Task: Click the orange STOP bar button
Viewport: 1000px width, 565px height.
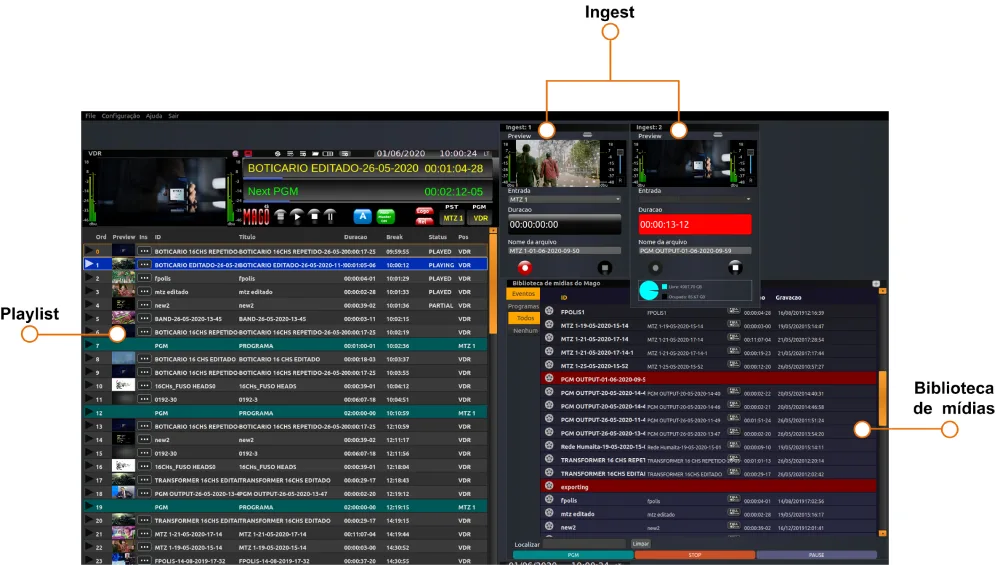Action: click(x=695, y=555)
